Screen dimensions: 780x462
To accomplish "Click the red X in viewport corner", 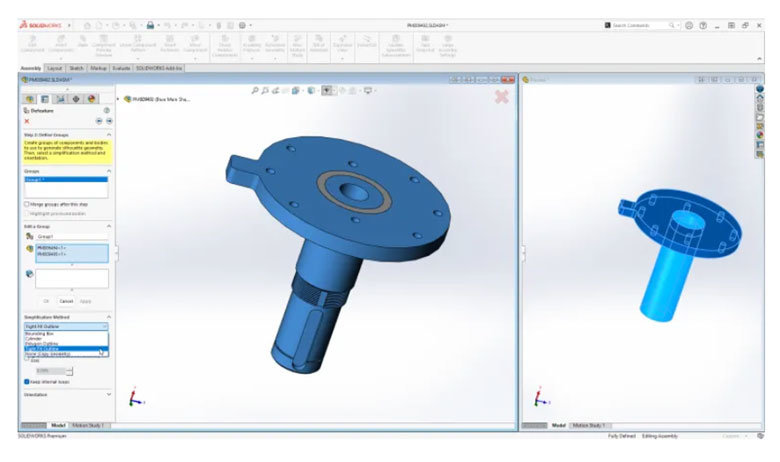I will tap(502, 97).
